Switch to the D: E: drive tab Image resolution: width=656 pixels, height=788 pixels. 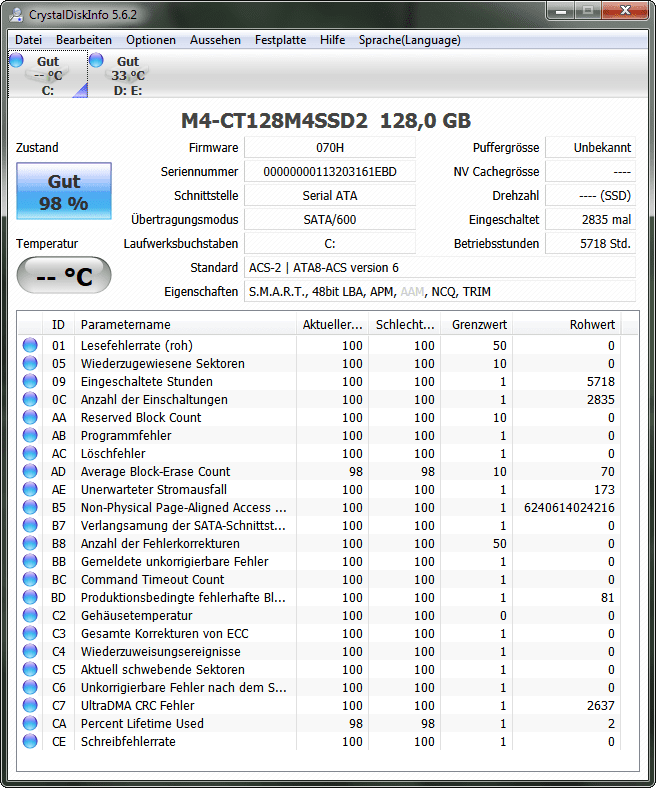[128, 75]
